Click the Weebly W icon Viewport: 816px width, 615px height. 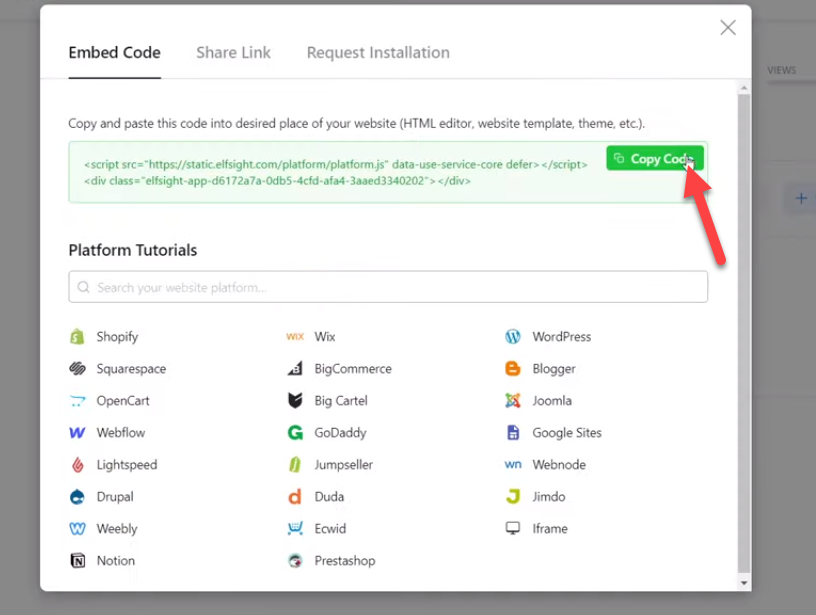tap(78, 529)
